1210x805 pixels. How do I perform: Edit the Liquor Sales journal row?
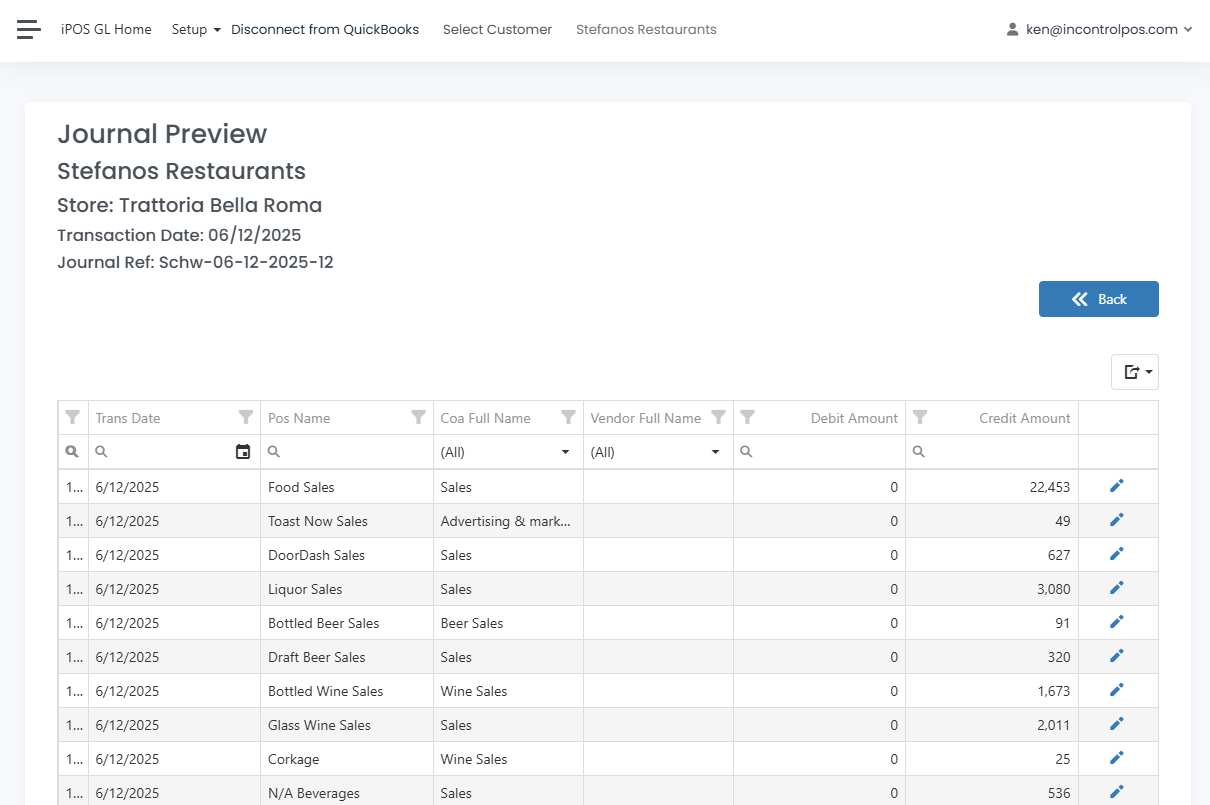[1117, 589]
